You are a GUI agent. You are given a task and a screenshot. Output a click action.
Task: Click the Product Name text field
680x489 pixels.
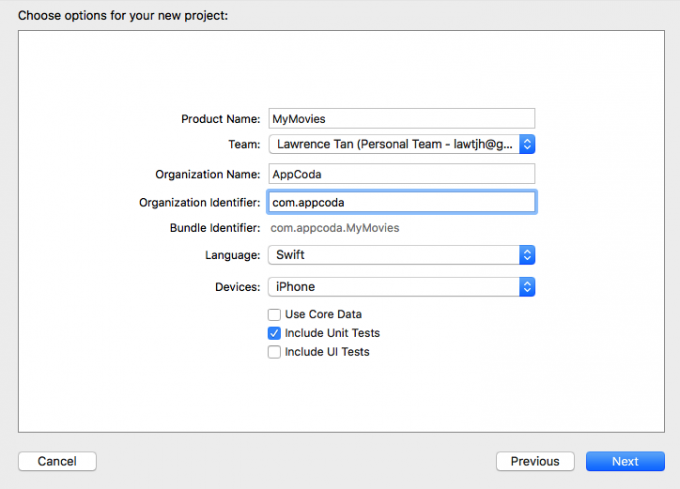click(402, 119)
